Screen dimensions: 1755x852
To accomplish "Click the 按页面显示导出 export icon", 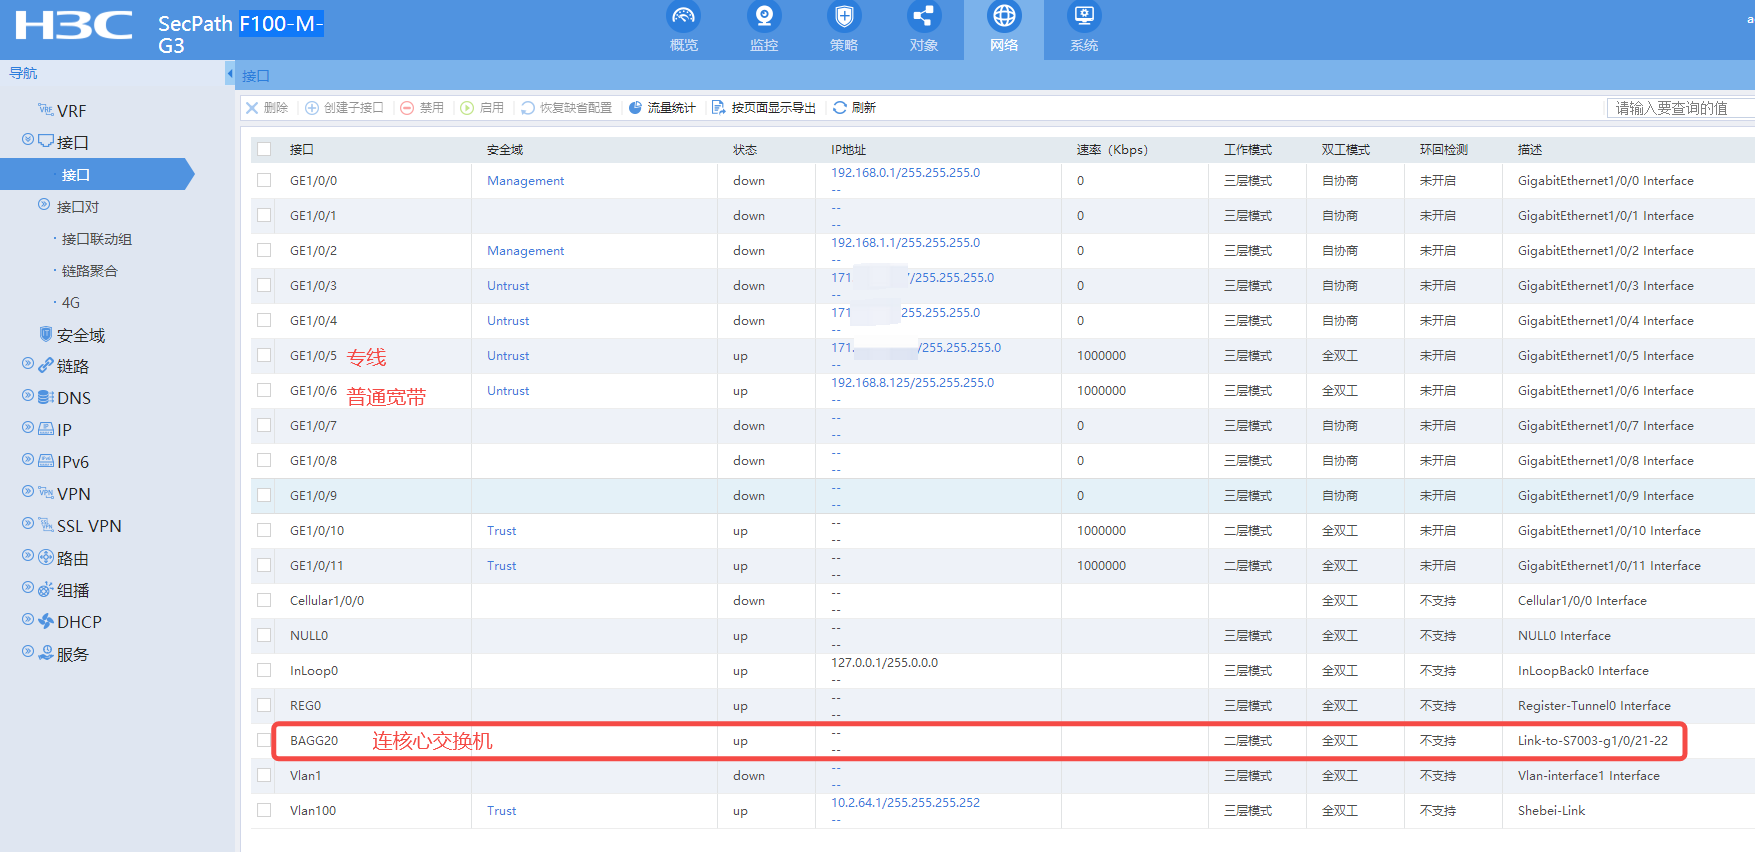I will click(x=718, y=108).
